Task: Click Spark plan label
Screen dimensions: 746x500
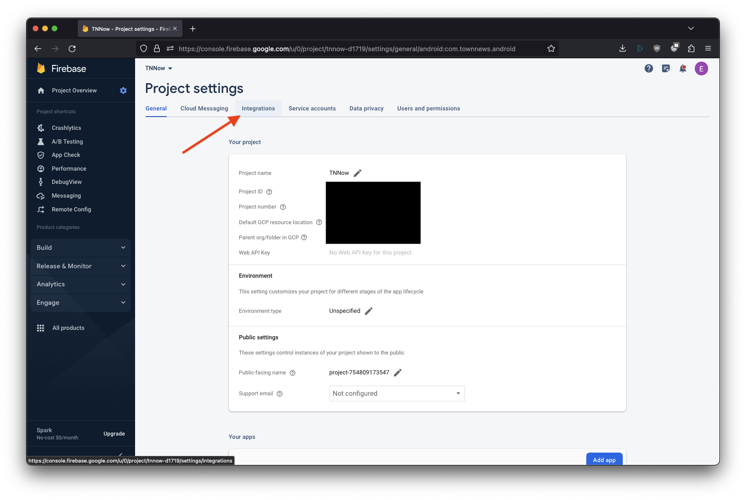Action: tap(44, 430)
